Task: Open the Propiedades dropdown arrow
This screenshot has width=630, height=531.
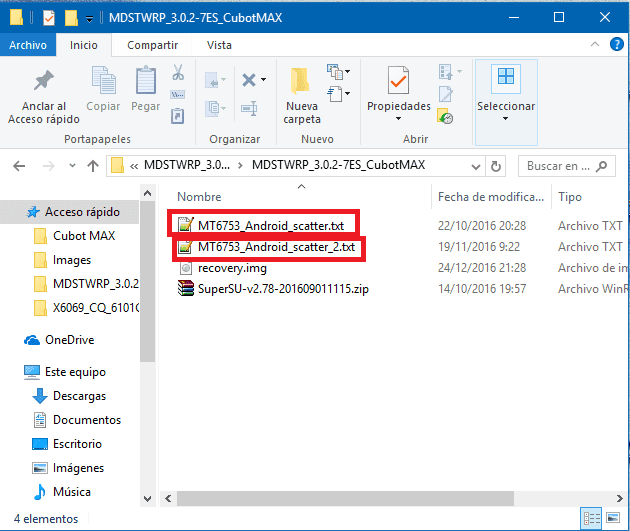Action: 398,118
